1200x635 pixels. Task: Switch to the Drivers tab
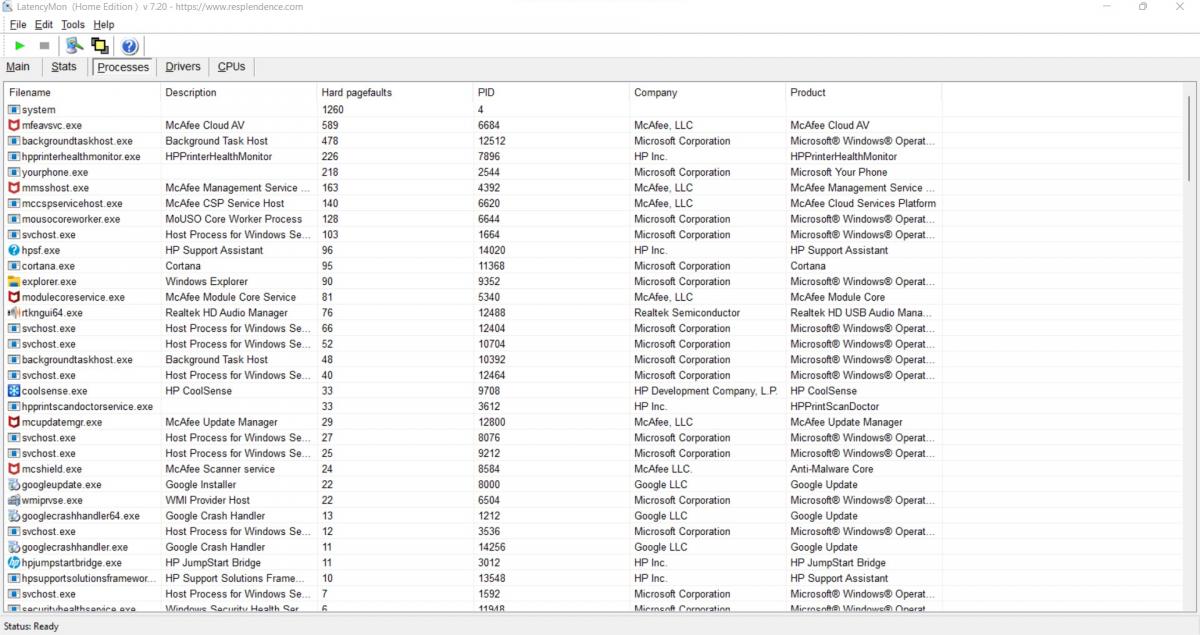pos(183,67)
